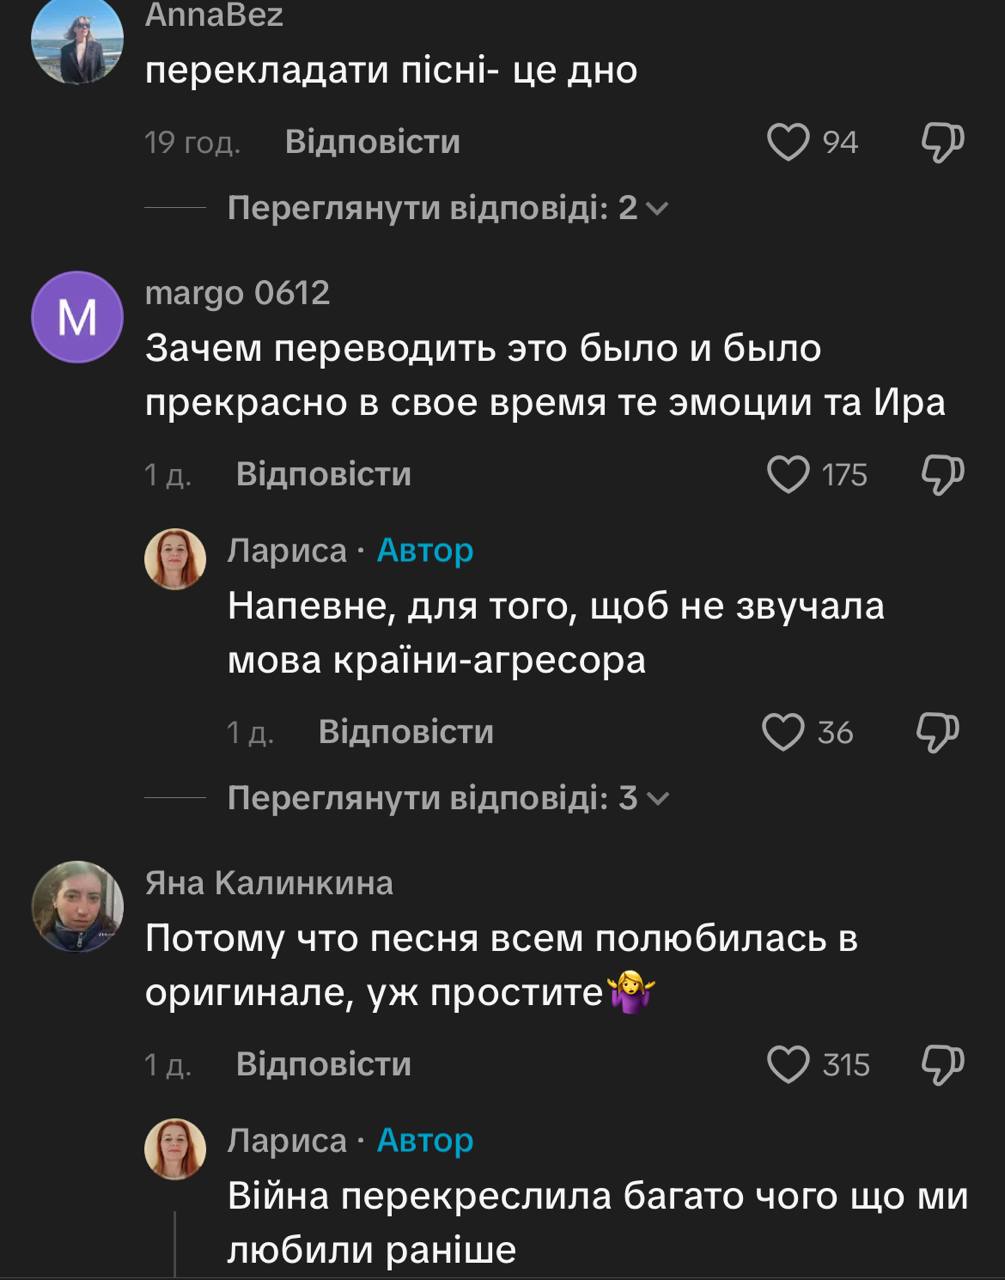This screenshot has width=1005, height=1280.
Task: Like Лариса's reply with 36 likes
Action: pos(783,732)
